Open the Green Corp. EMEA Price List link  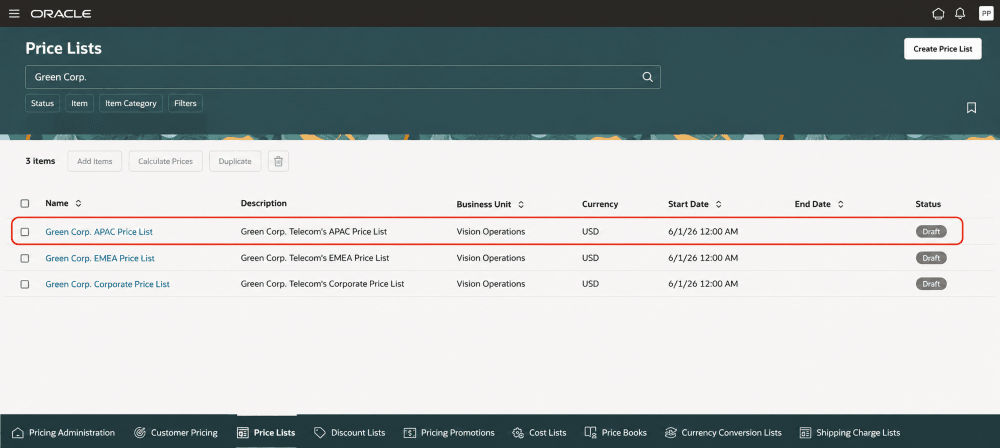99,258
